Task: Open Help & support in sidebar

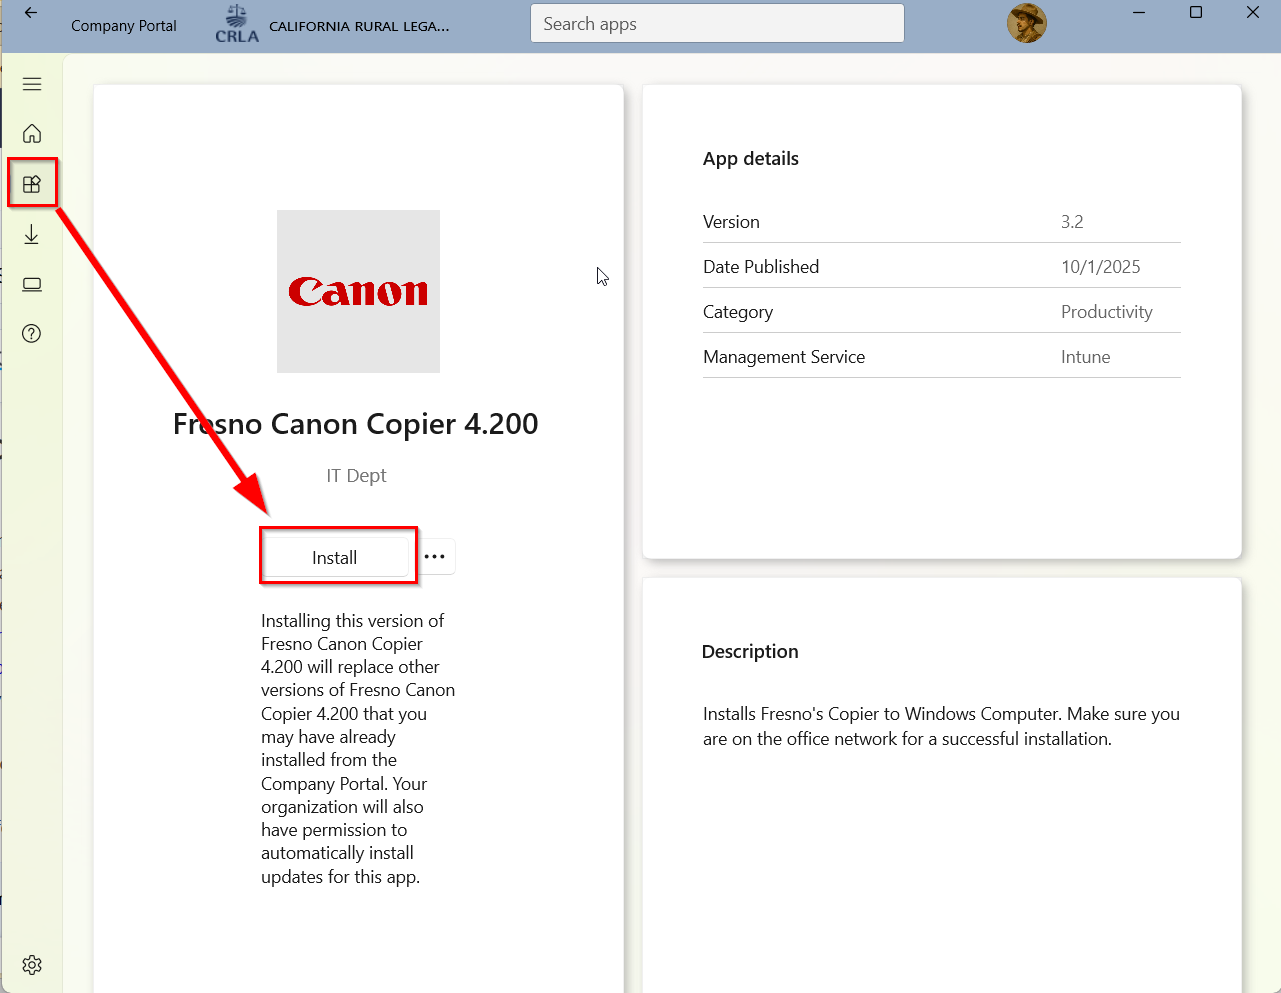Action: (x=32, y=334)
